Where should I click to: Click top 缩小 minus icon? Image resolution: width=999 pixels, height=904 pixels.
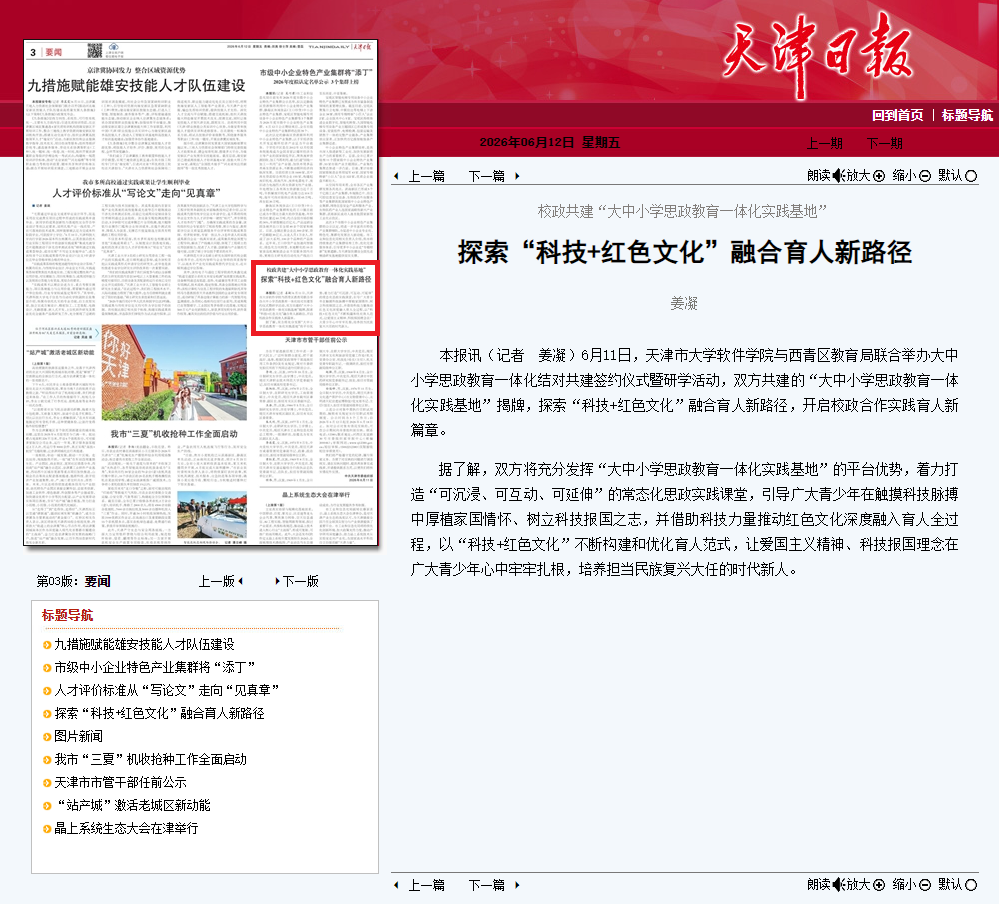(x=924, y=176)
